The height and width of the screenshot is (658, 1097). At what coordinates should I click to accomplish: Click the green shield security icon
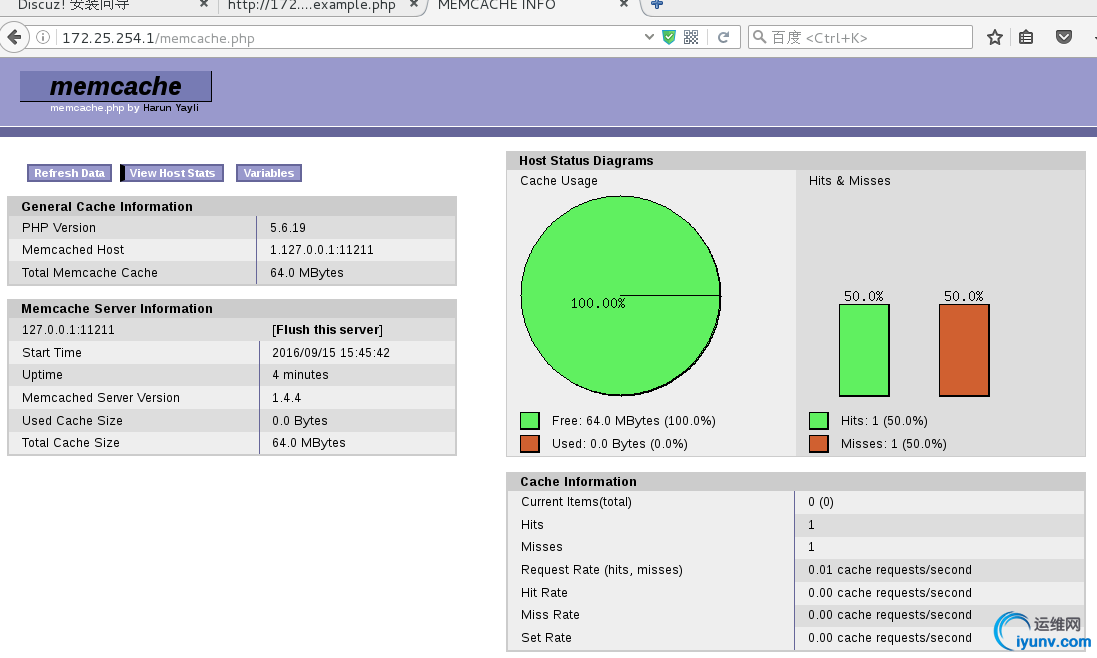click(x=669, y=38)
